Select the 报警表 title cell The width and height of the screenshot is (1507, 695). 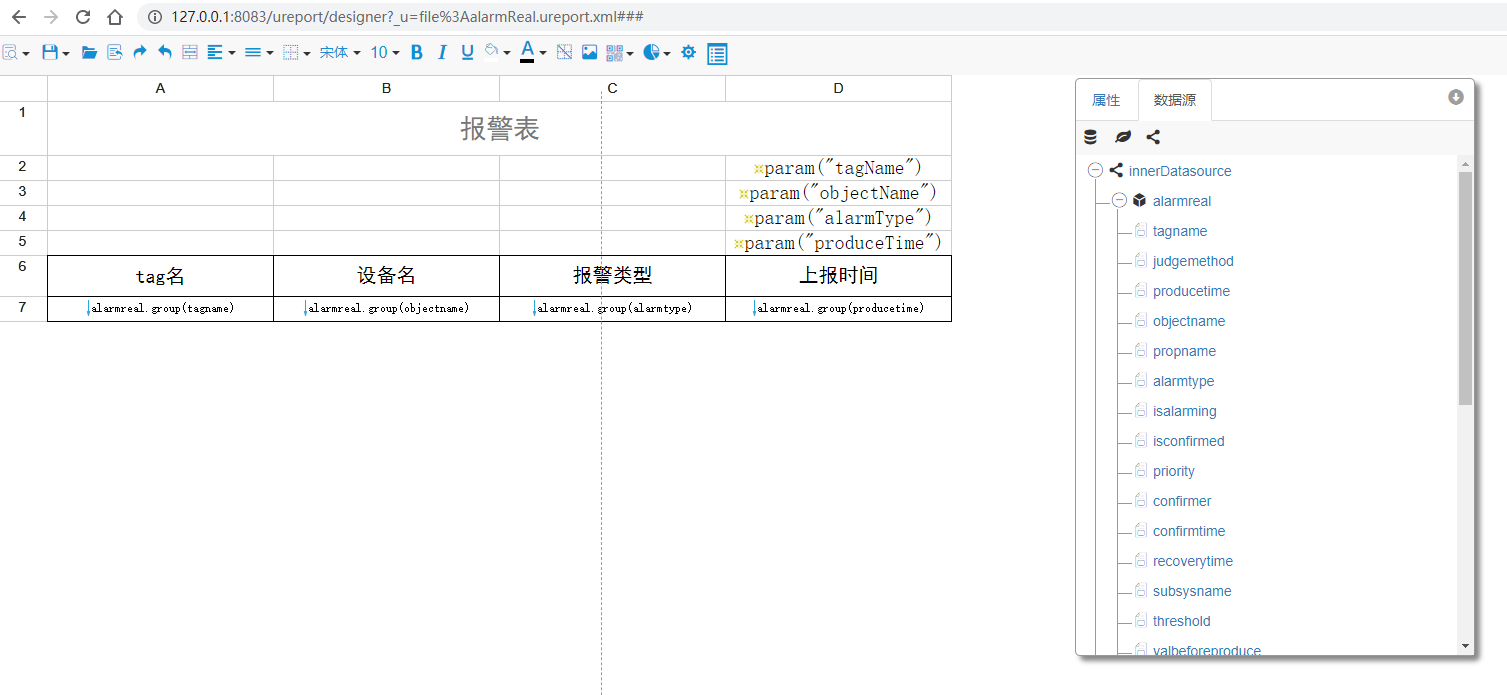[499, 128]
